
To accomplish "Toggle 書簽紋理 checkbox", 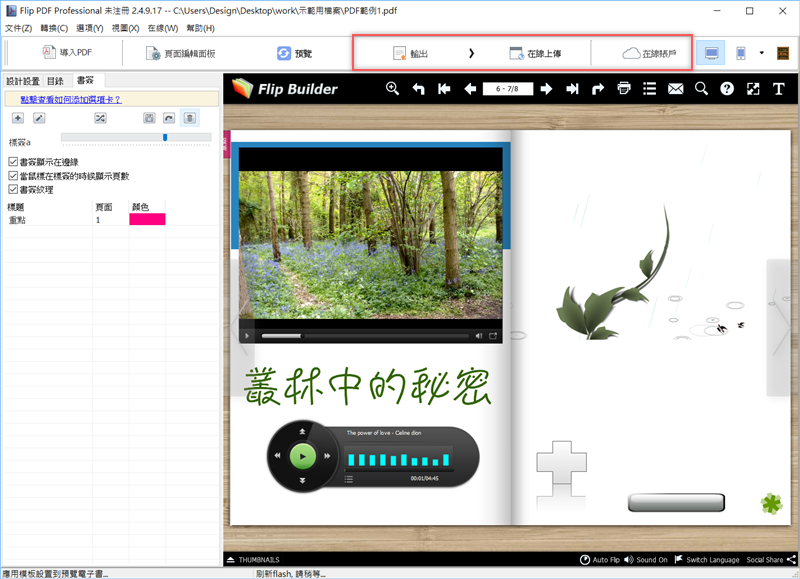I will click(13, 189).
